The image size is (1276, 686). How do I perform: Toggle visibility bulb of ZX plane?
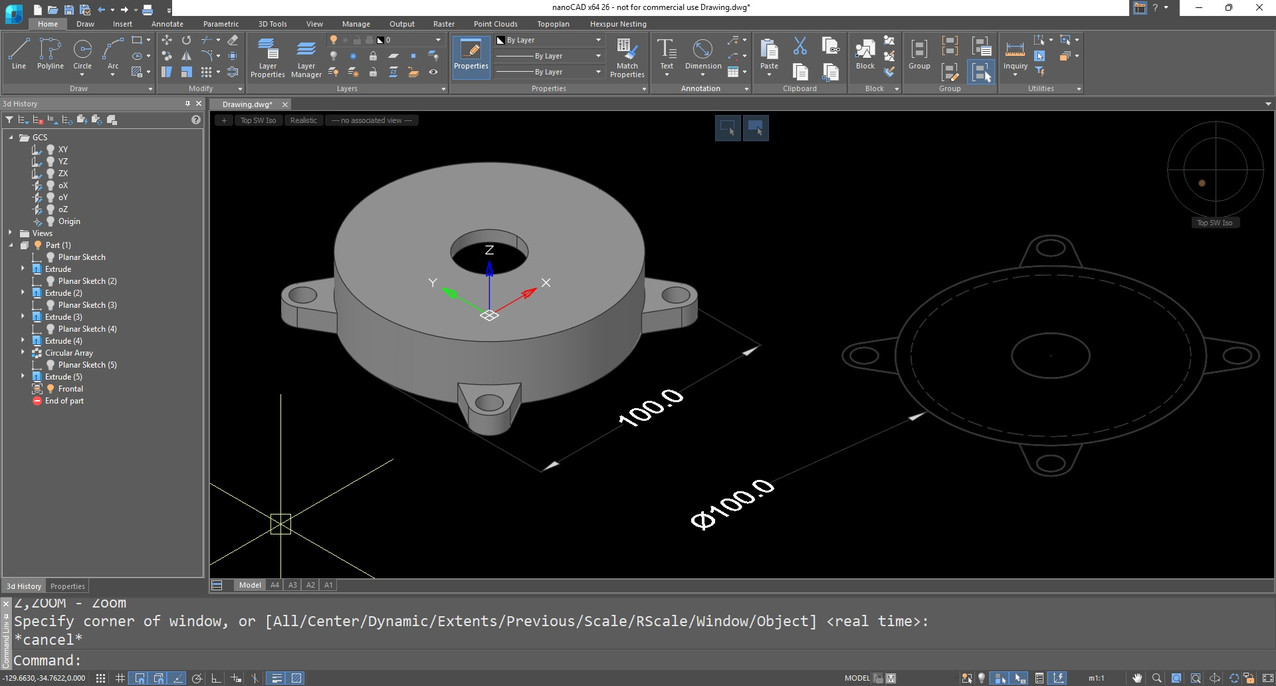50,173
